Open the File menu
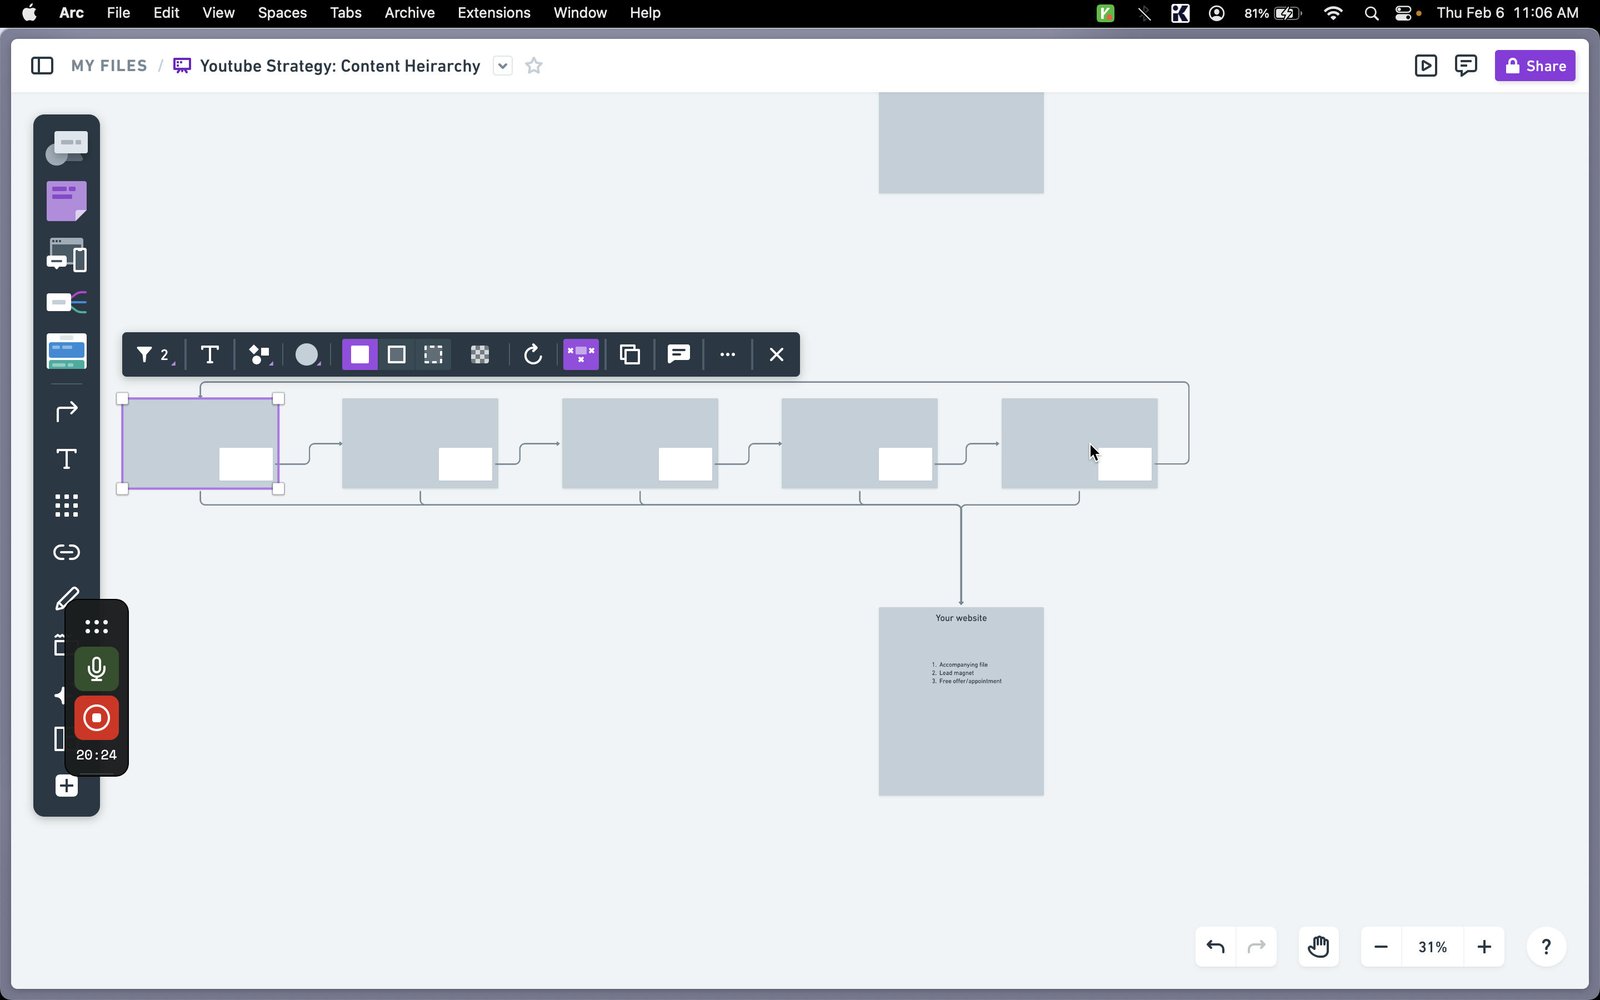Image resolution: width=1600 pixels, height=1000 pixels. 118,13
